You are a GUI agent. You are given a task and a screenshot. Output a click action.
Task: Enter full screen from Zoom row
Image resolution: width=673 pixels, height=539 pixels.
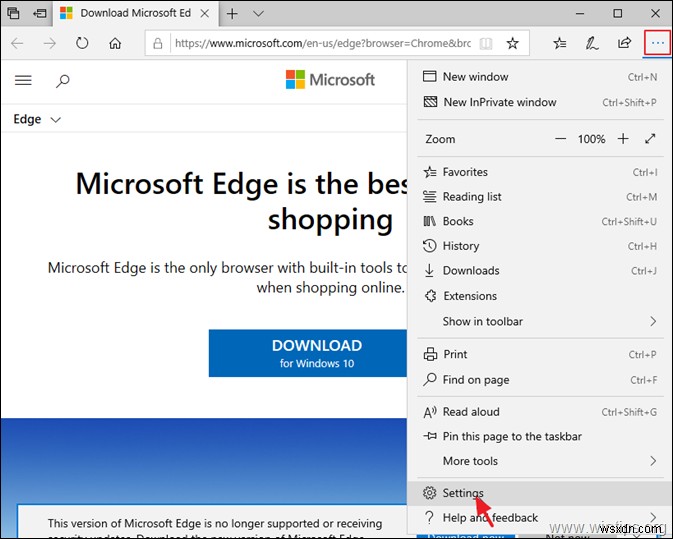[650, 139]
